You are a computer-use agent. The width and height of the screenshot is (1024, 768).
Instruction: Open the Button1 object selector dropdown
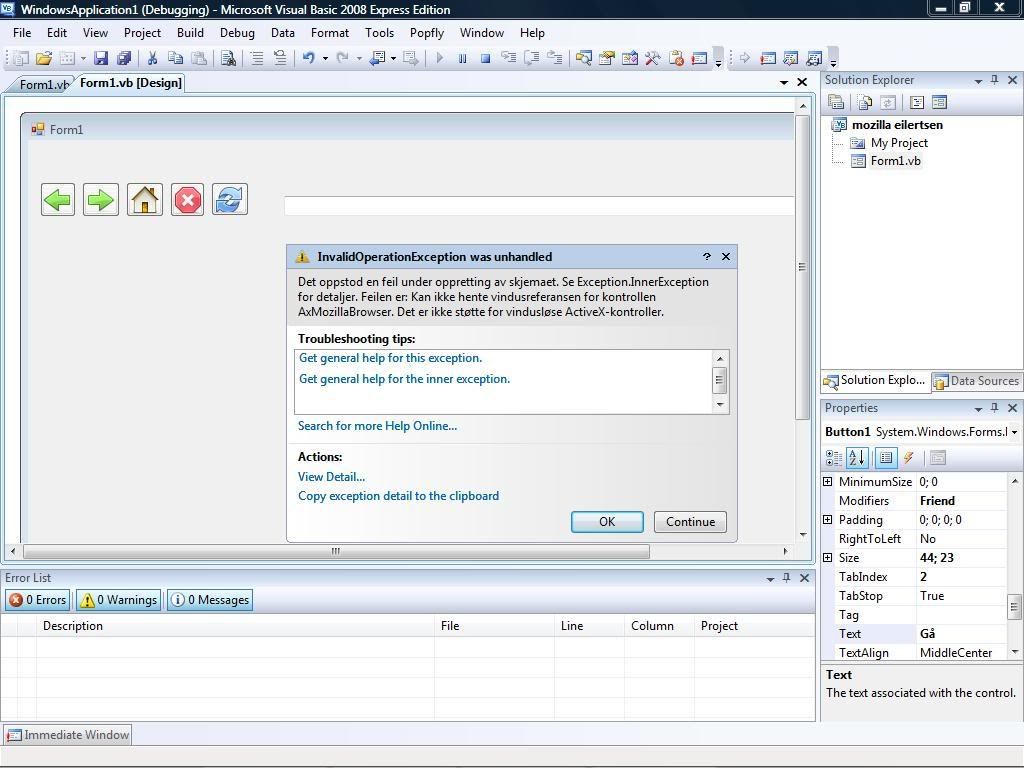pyautogui.click(x=1013, y=432)
